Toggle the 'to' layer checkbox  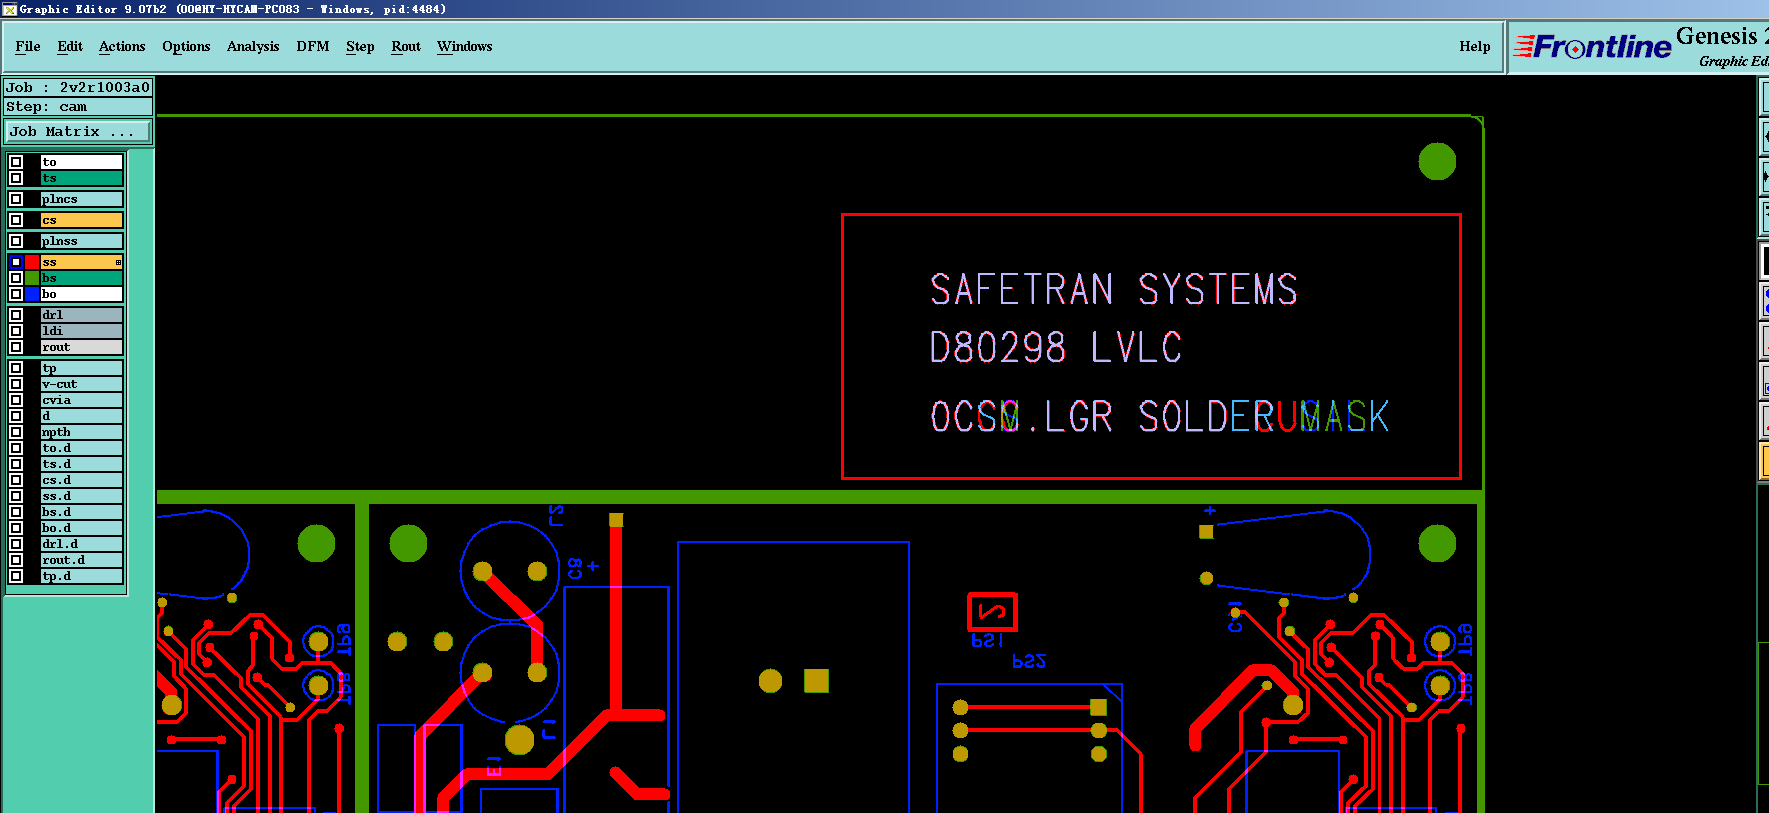click(x=16, y=162)
